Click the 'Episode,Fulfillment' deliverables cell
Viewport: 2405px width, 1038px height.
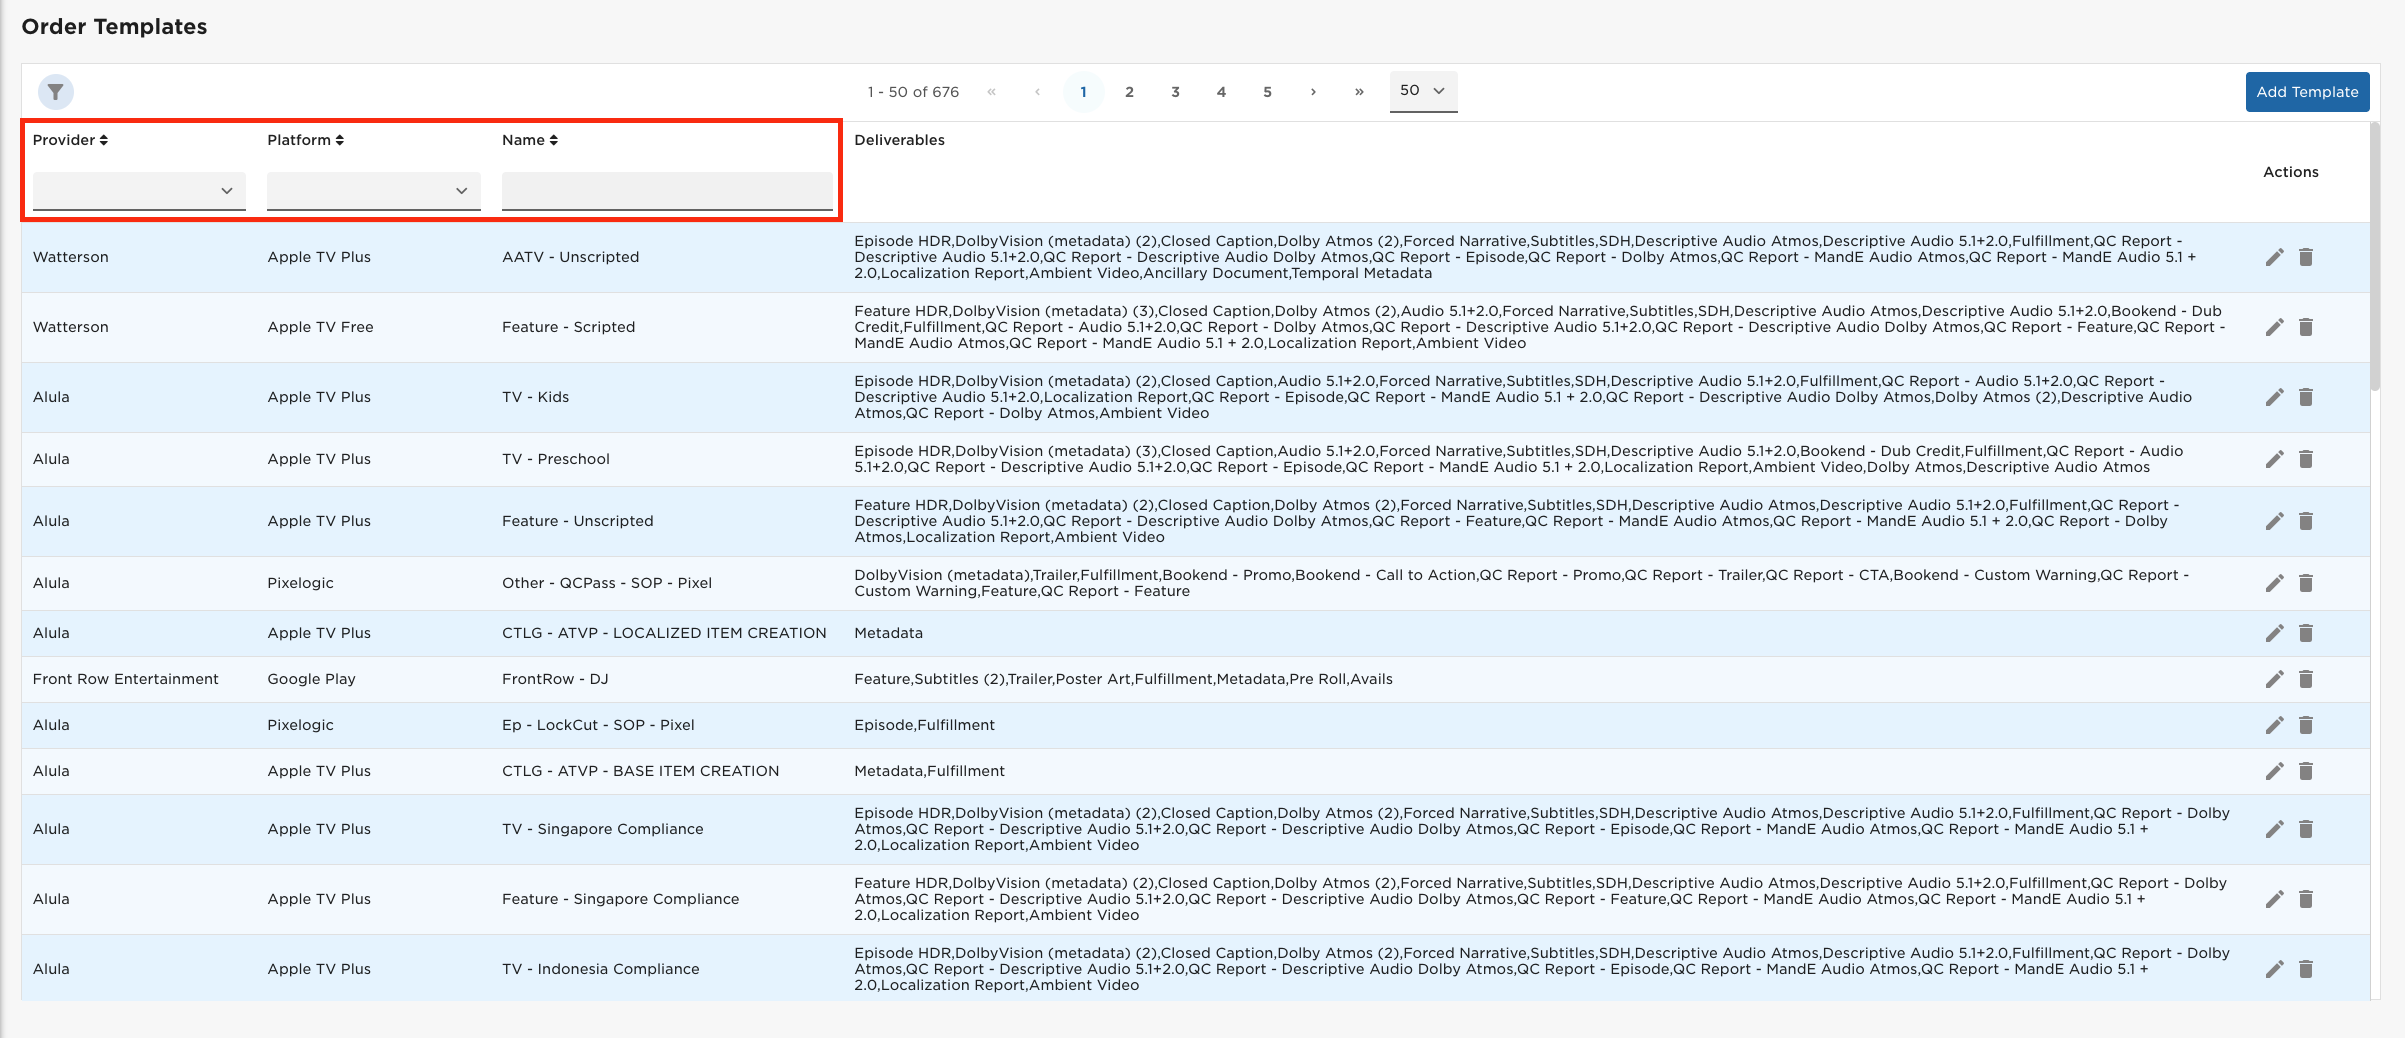924,725
